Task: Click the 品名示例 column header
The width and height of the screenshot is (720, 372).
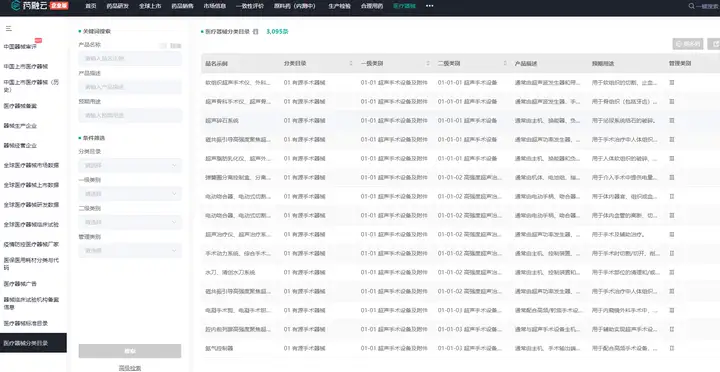Action: pyautogui.click(x=216, y=63)
